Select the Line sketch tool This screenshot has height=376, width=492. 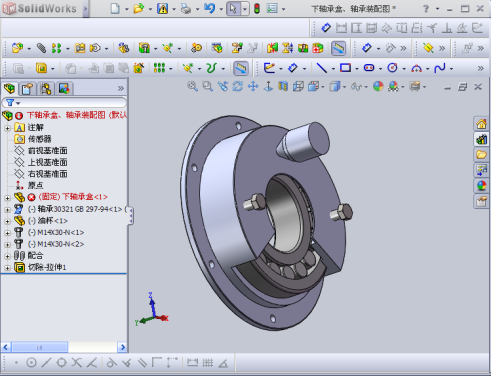pyautogui.click(x=321, y=68)
